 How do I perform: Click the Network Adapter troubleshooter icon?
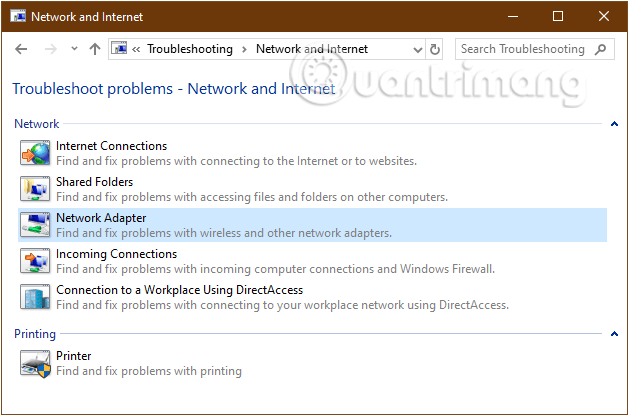[x=35, y=225]
